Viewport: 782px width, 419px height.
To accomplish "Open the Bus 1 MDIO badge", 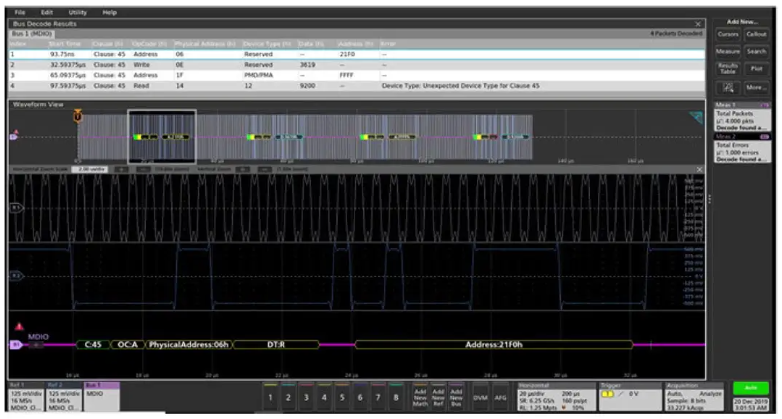I will pos(102,398).
